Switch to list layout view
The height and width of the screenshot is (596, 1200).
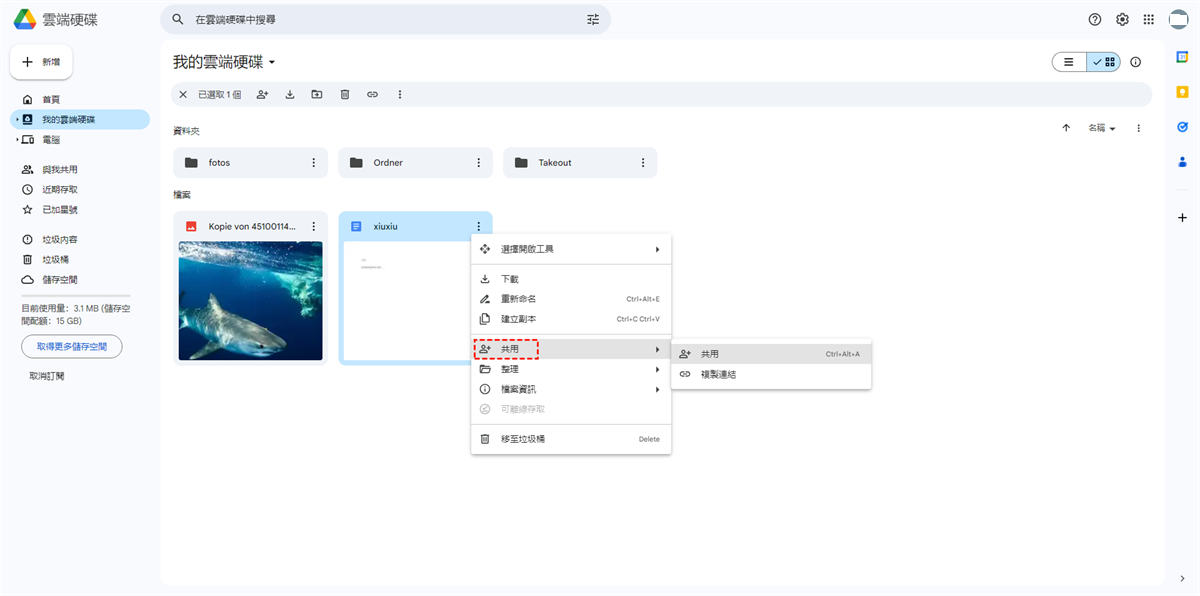pyautogui.click(x=1069, y=62)
